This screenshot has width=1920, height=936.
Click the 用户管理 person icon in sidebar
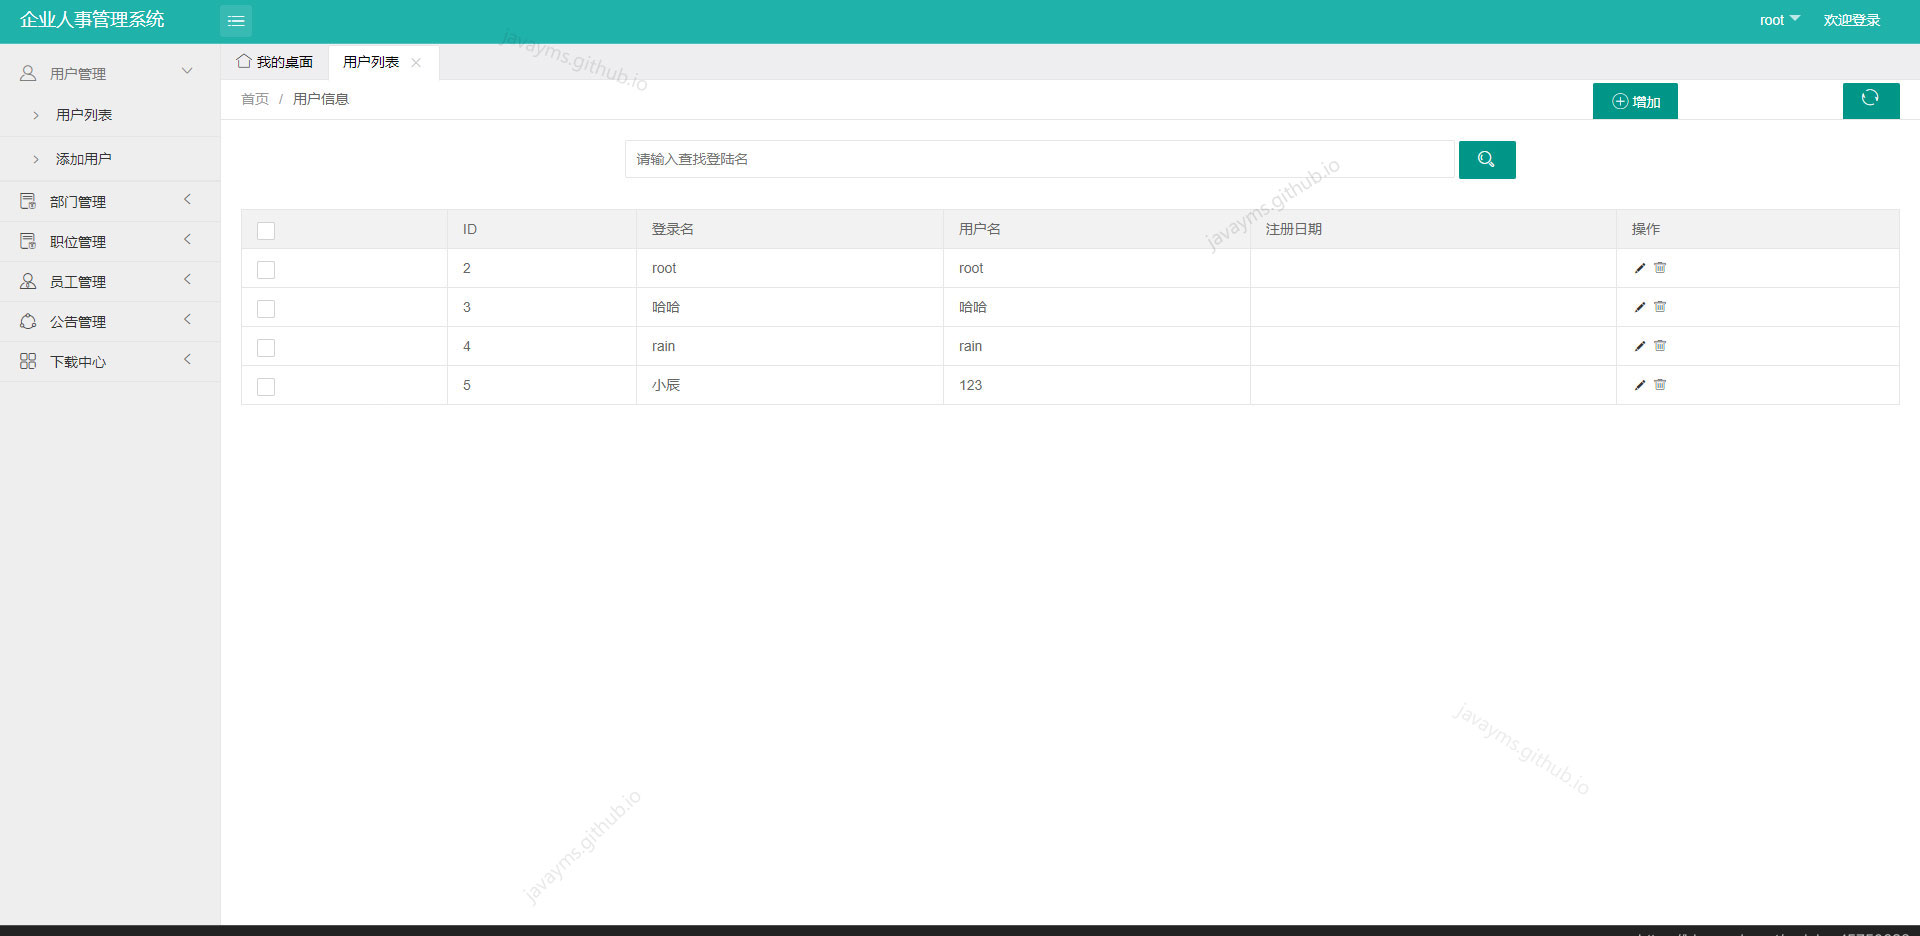coord(27,71)
